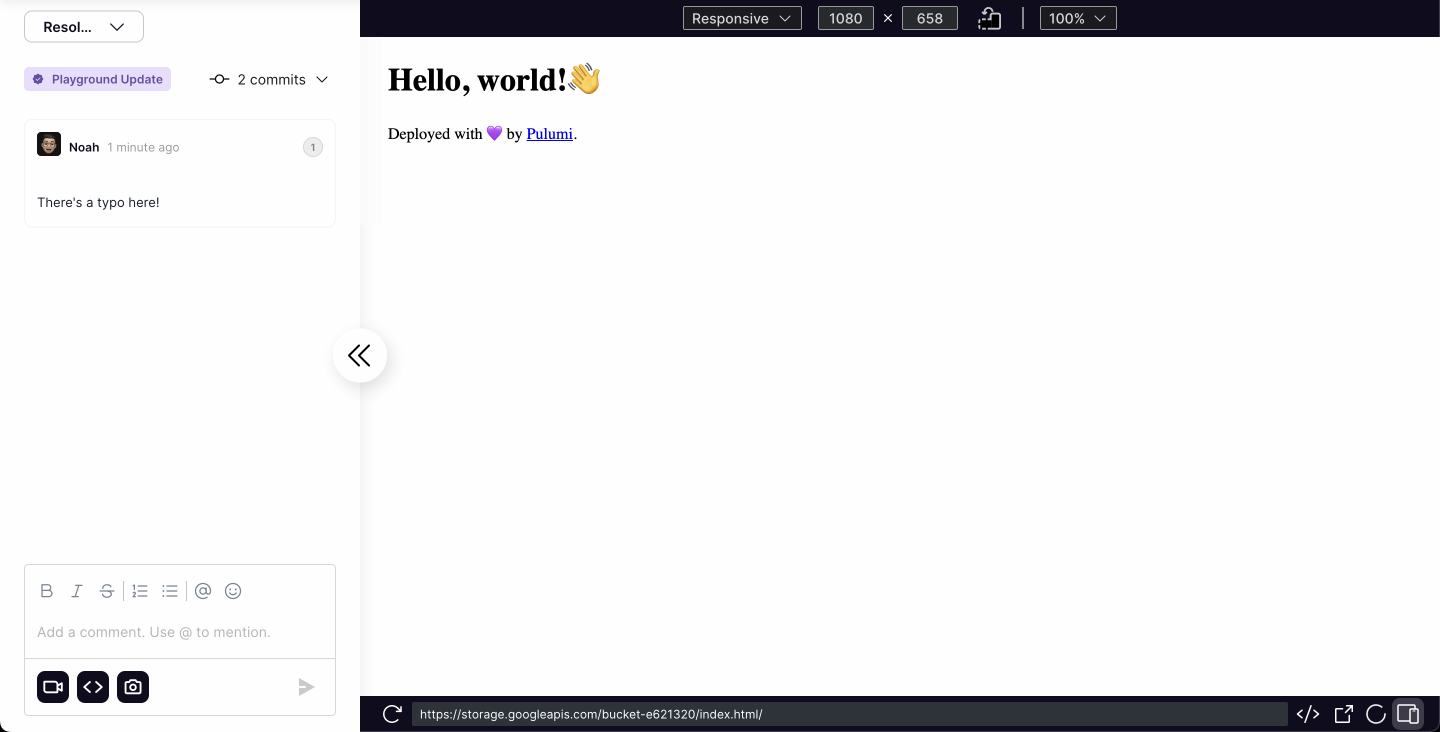
Task: Click the code snippet icon in comment box
Action: coord(93,687)
